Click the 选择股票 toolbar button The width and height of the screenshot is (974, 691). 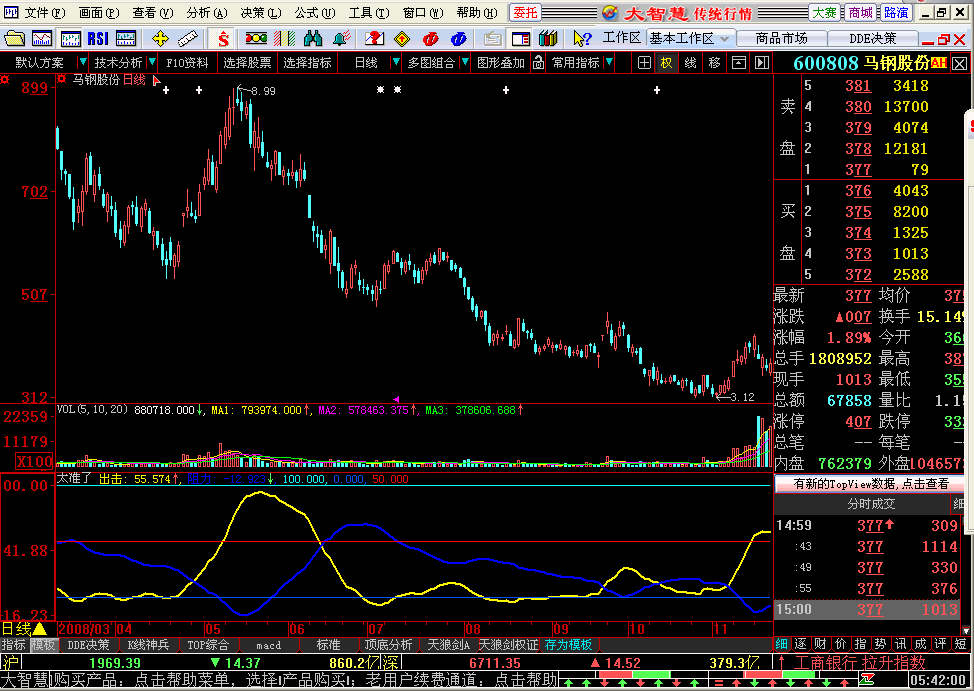pos(247,63)
